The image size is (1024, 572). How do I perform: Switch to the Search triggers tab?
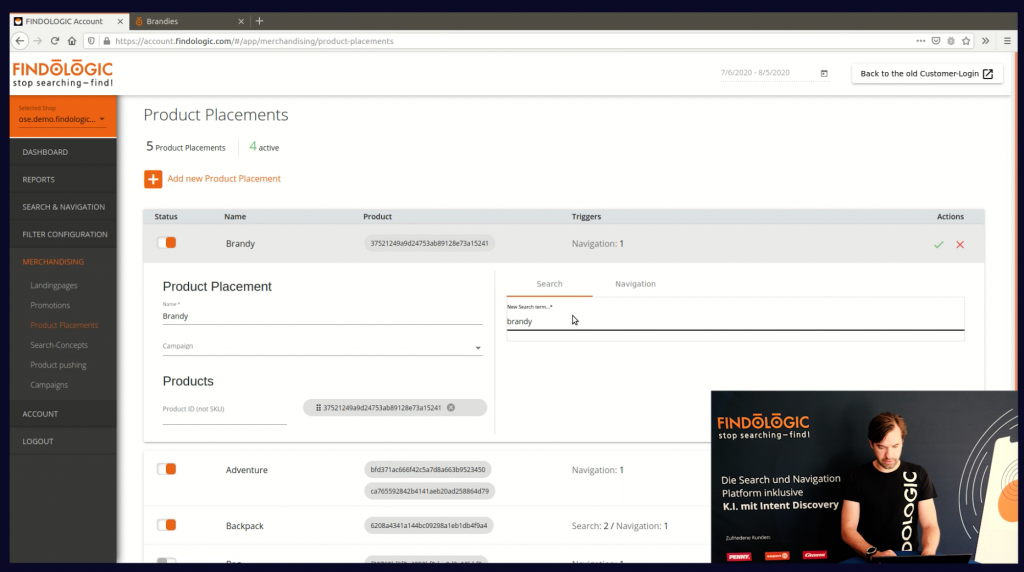click(549, 284)
